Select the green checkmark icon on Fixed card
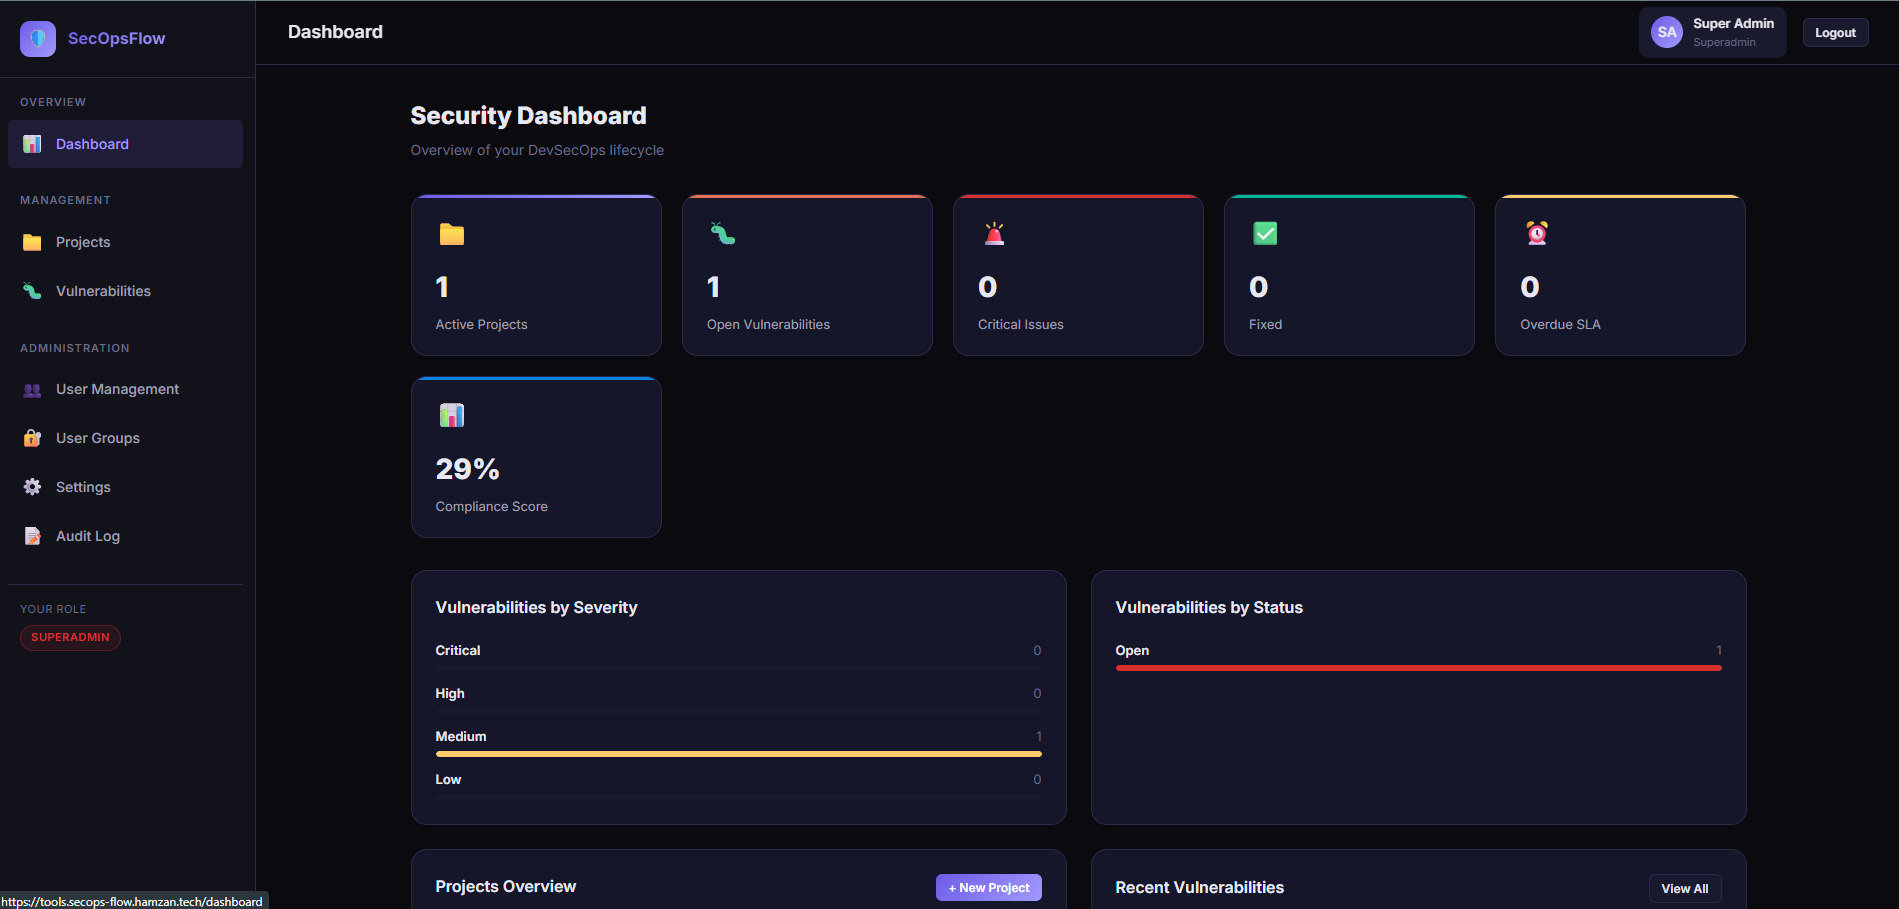Image resolution: width=1899 pixels, height=909 pixels. pyautogui.click(x=1265, y=234)
